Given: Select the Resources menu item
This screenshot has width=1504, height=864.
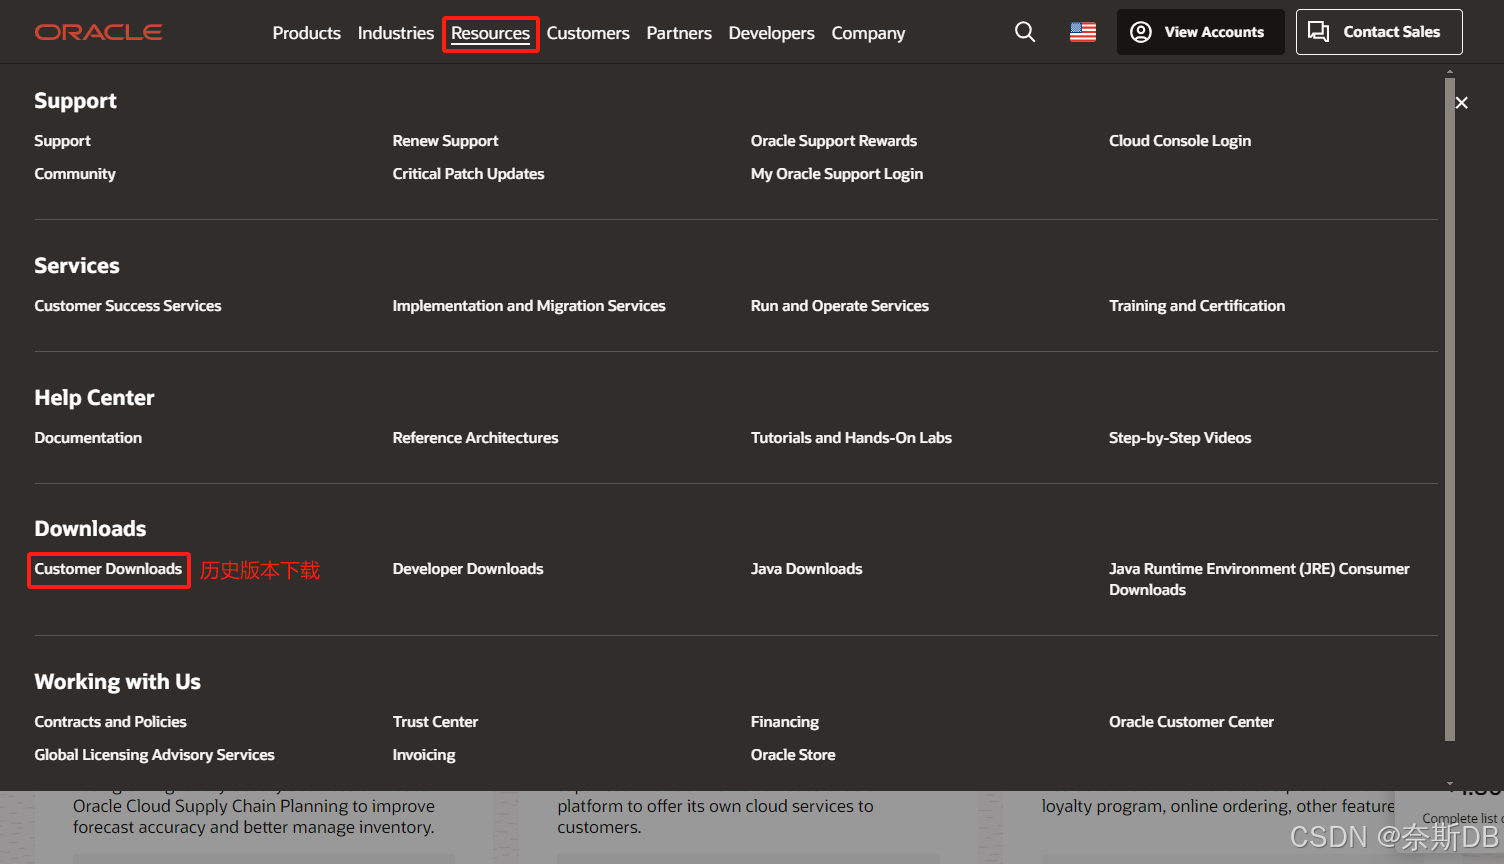Looking at the screenshot, I should [x=490, y=33].
